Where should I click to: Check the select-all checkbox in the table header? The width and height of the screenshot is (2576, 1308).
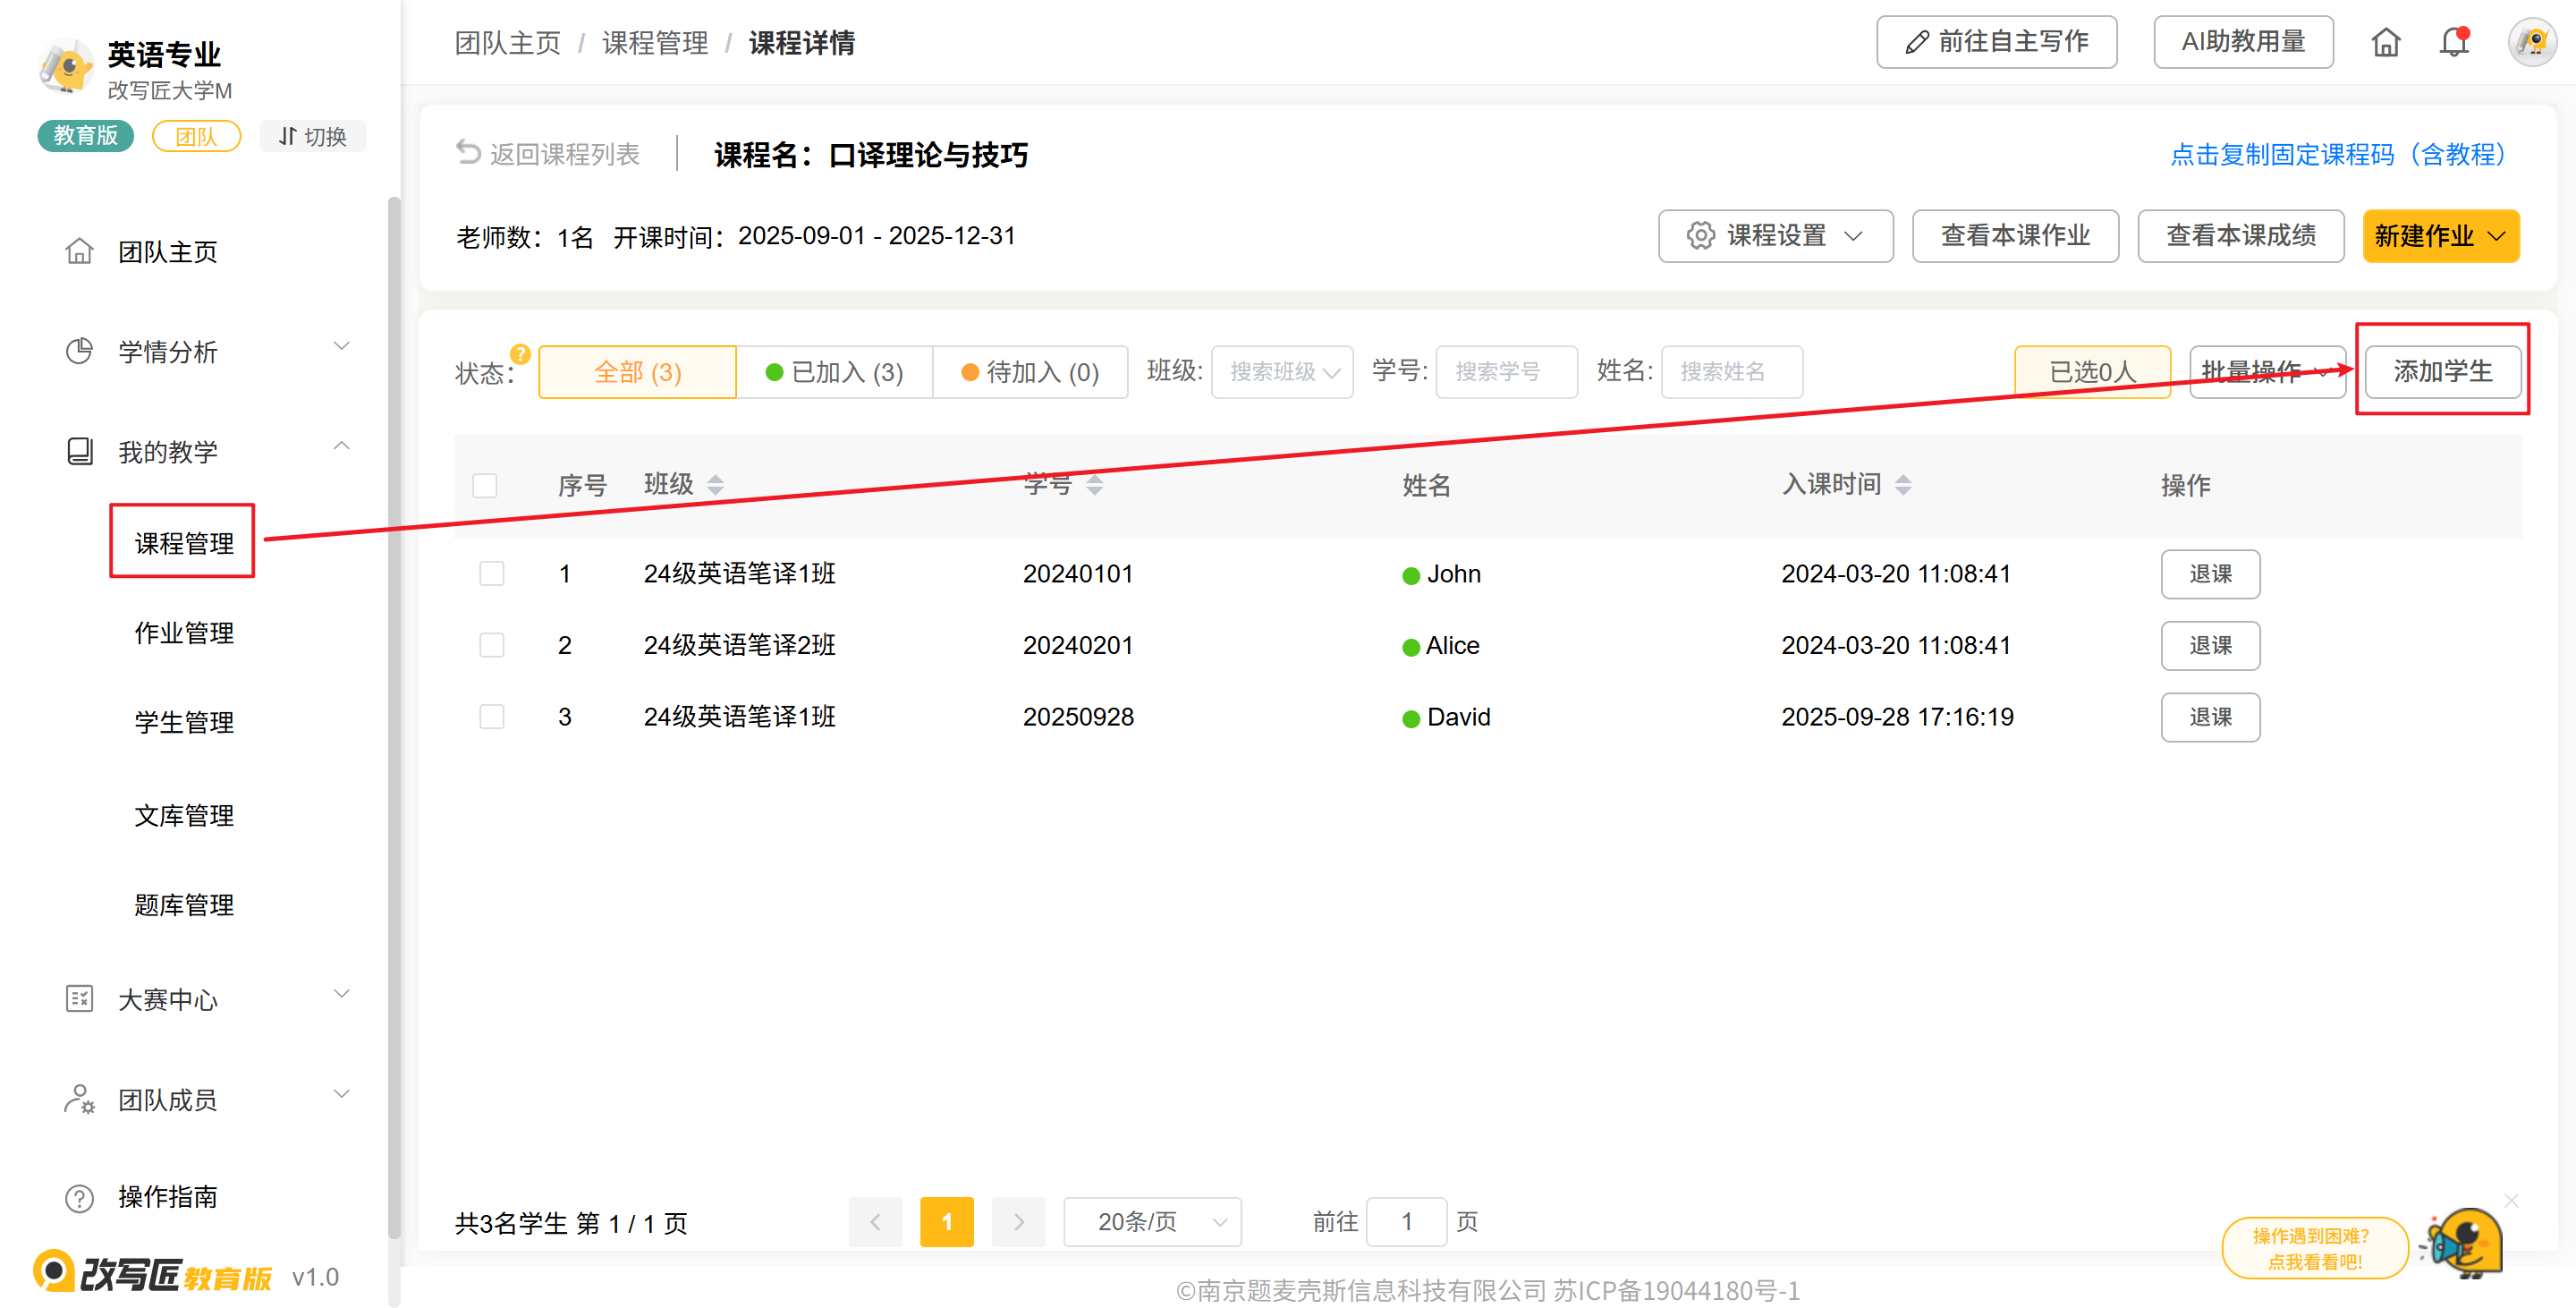pyautogui.click(x=485, y=486)
